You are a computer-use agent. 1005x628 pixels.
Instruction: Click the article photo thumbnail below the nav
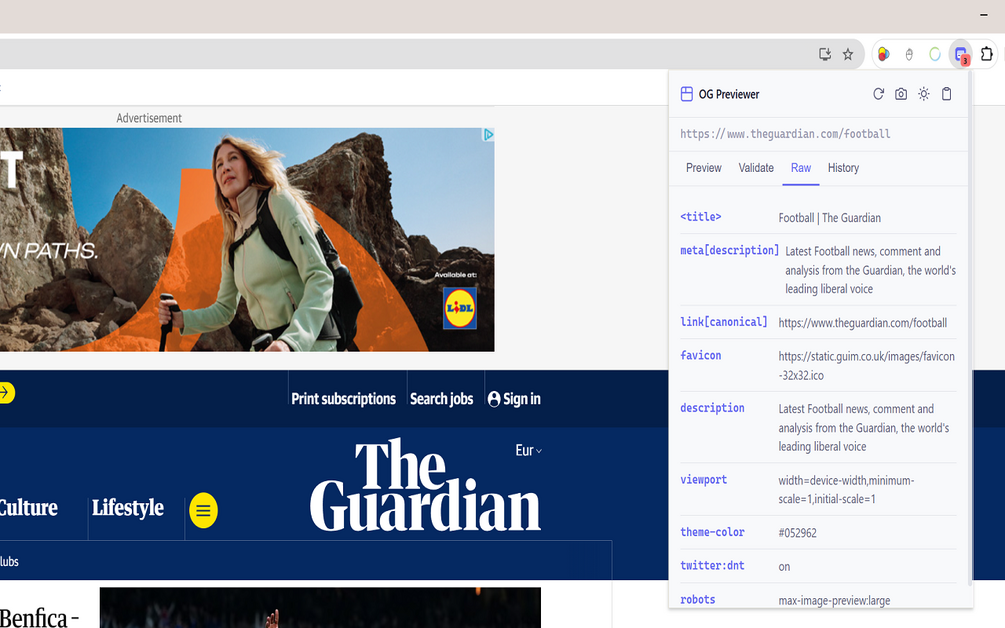(320, 607)
